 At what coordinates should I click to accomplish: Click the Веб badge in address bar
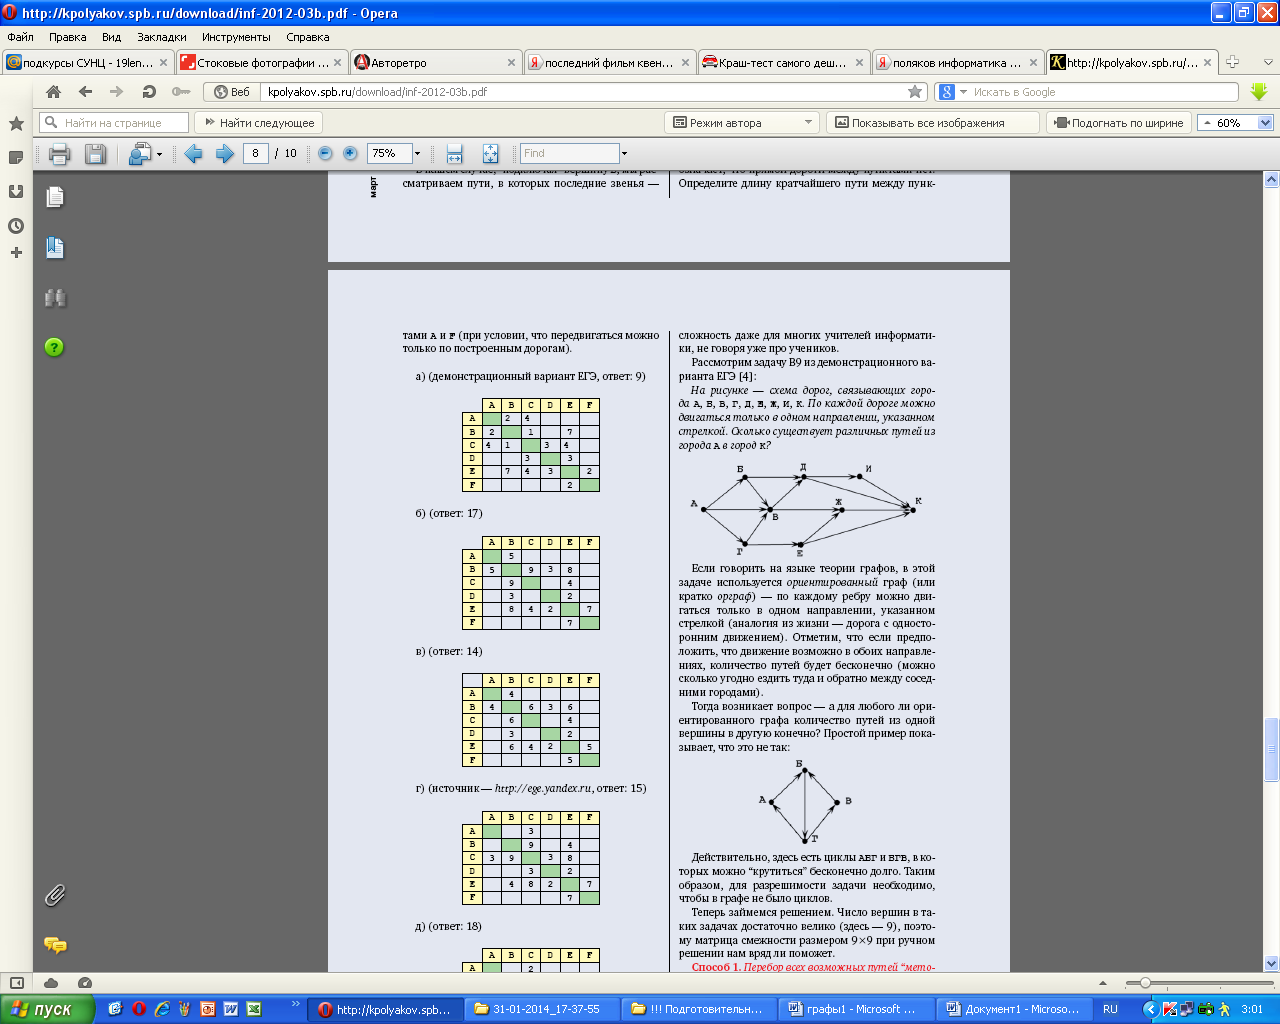pyautogui.click(x=232, y=92)
